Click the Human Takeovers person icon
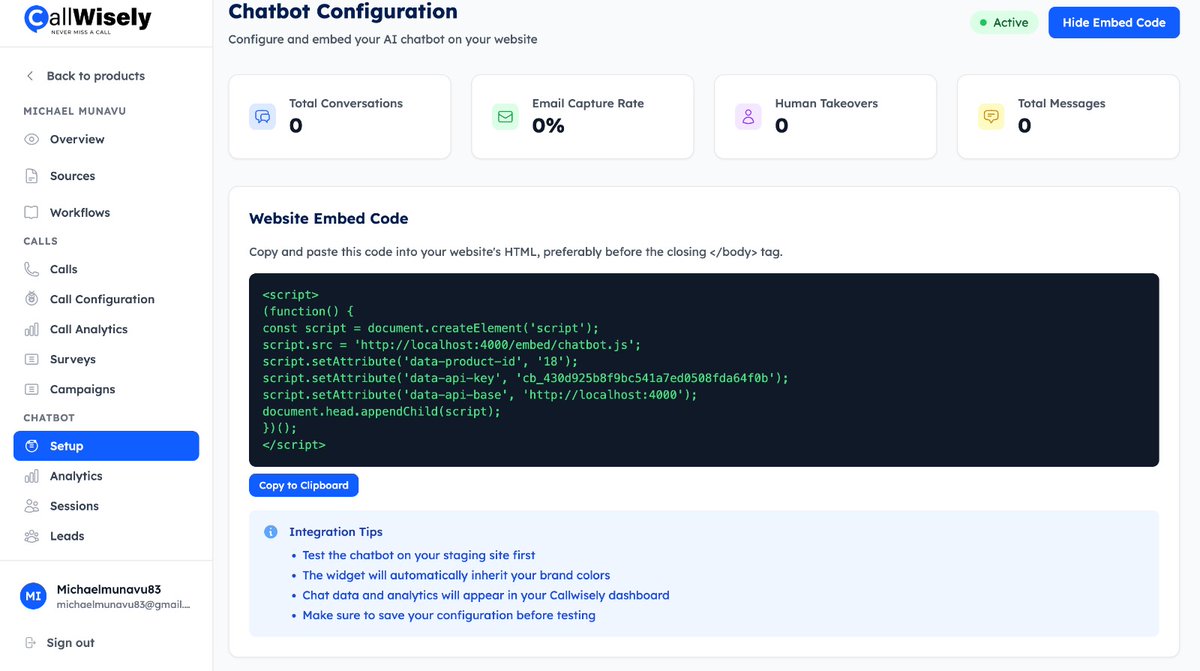The width and height of the screenshot is (1200, 671). pyautogui.click(x=749, y=117)
